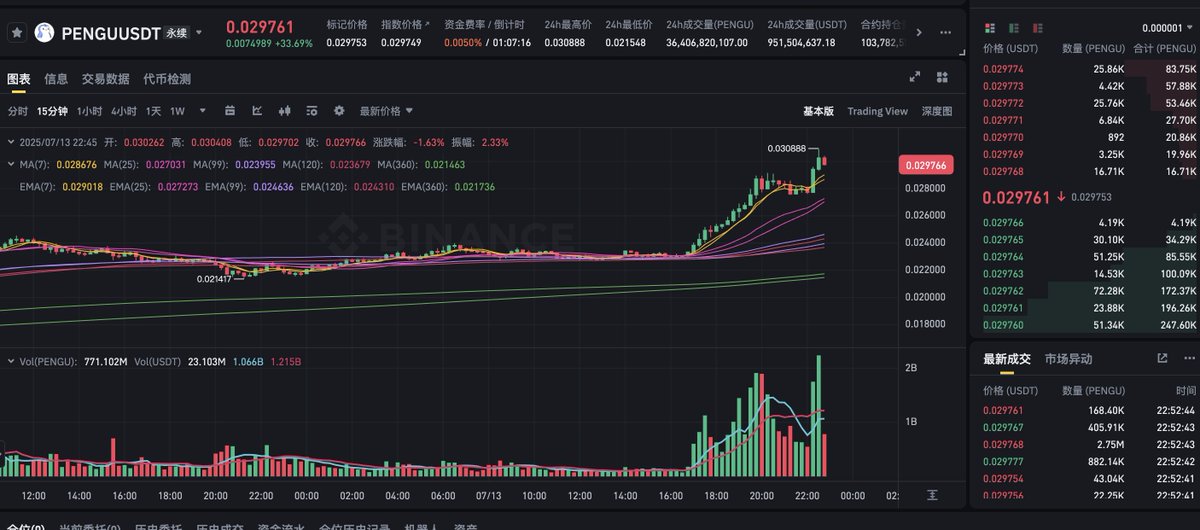Select the 4小时 interval
The width and height of the screenshot is (1200, 530).
pos(124,111)
